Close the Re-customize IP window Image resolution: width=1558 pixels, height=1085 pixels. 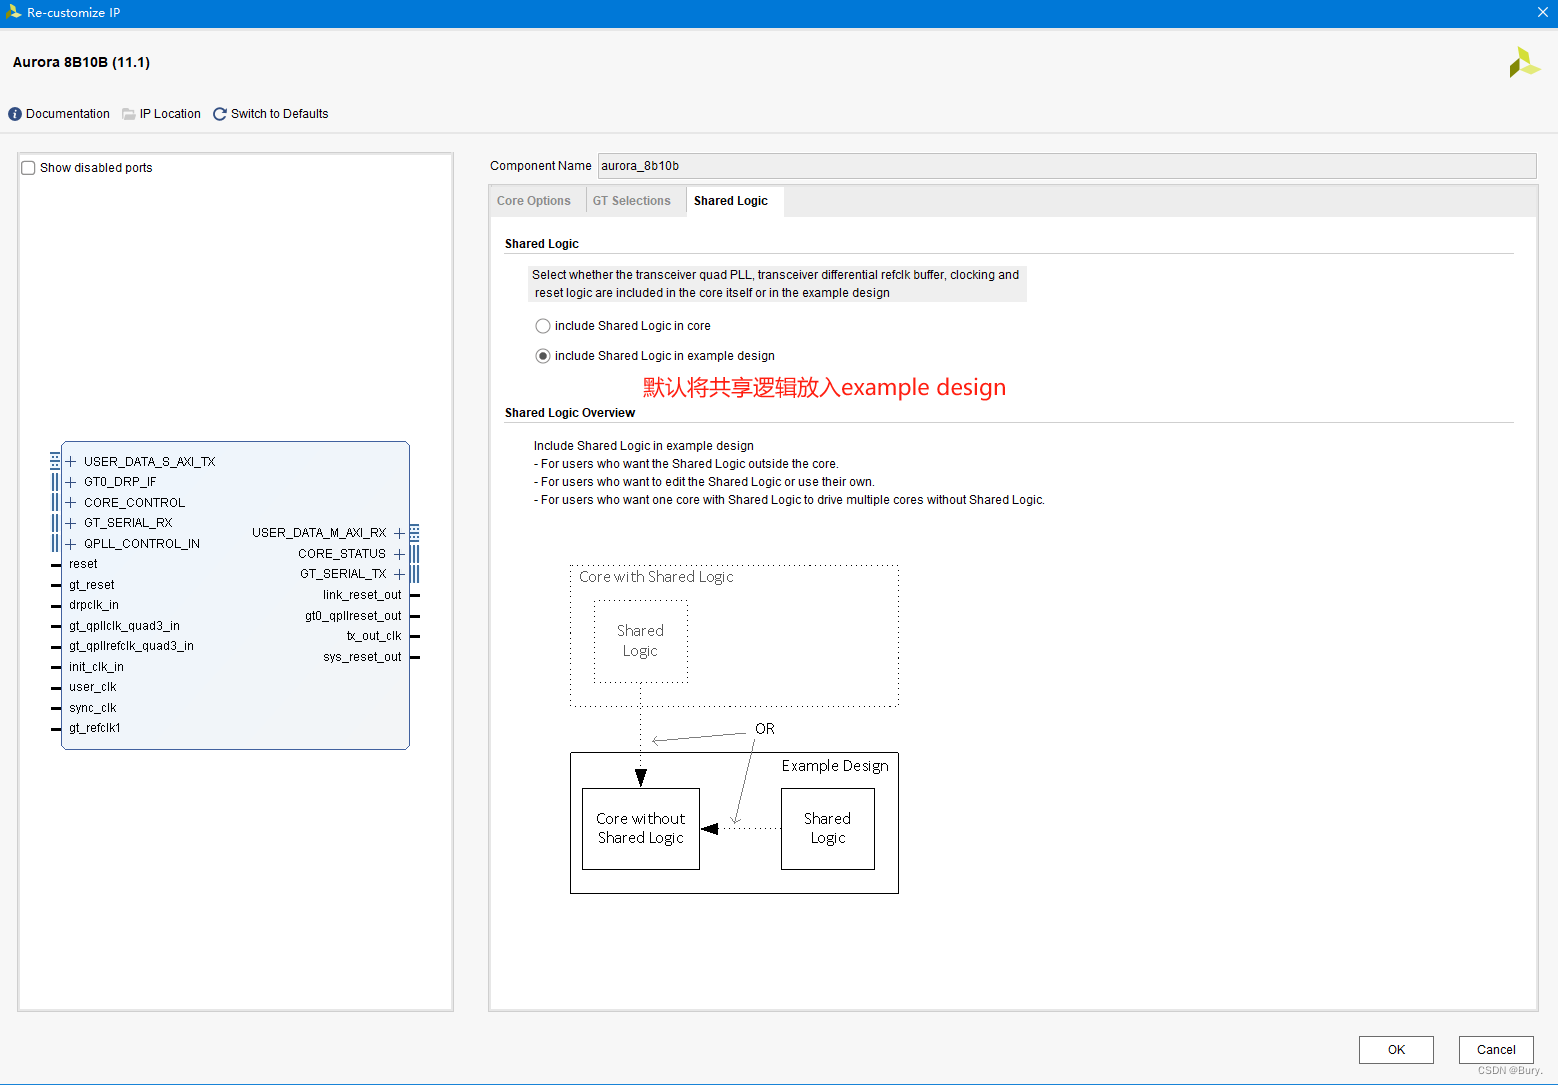(1542, 12)
